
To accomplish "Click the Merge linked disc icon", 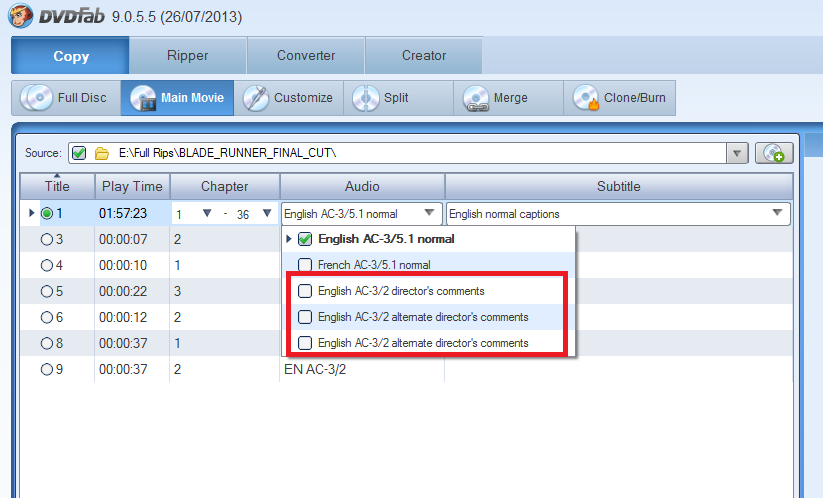I will (x=476, y=98).
